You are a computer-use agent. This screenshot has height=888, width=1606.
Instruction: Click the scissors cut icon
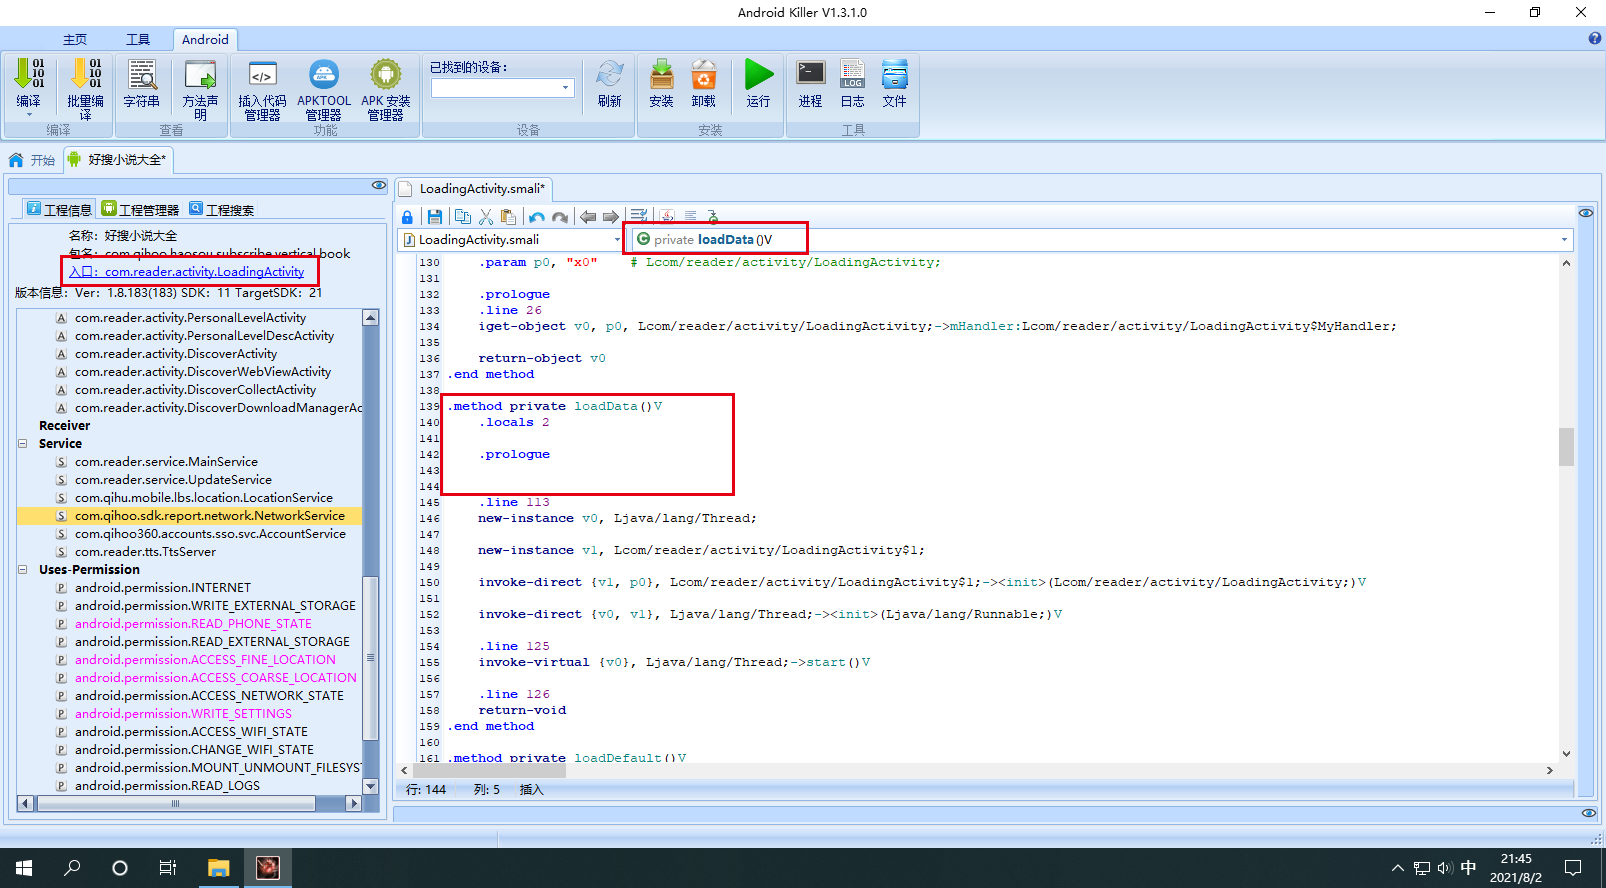pos(486,217)
